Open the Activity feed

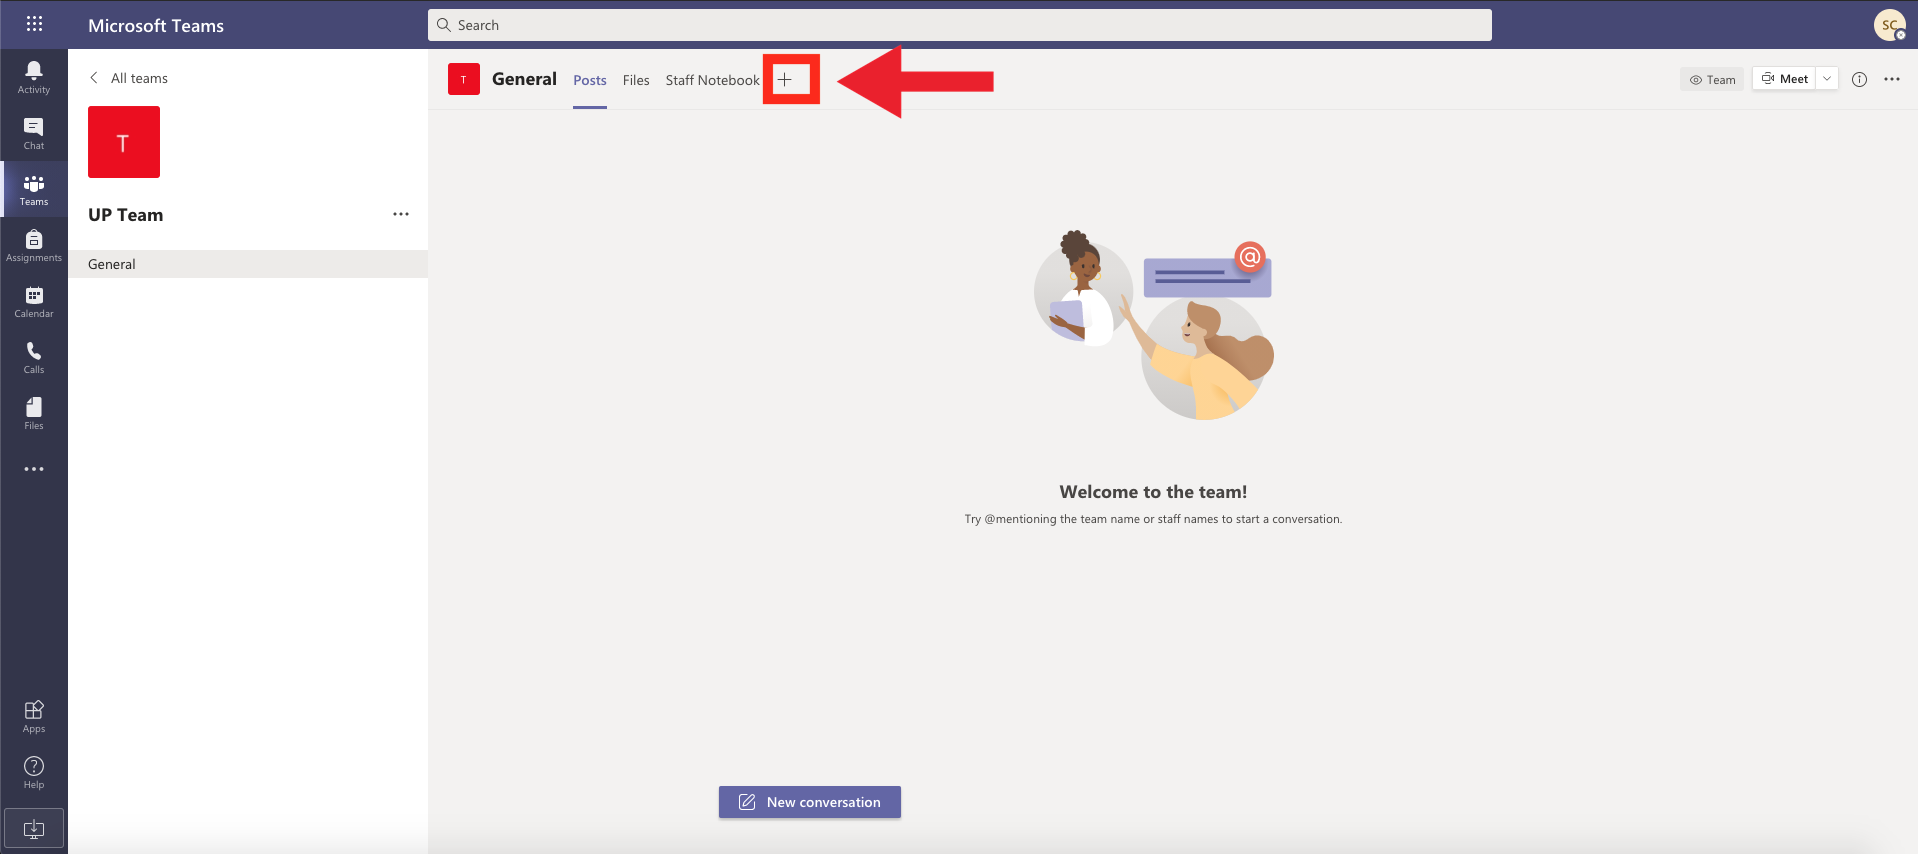point(34,77)
